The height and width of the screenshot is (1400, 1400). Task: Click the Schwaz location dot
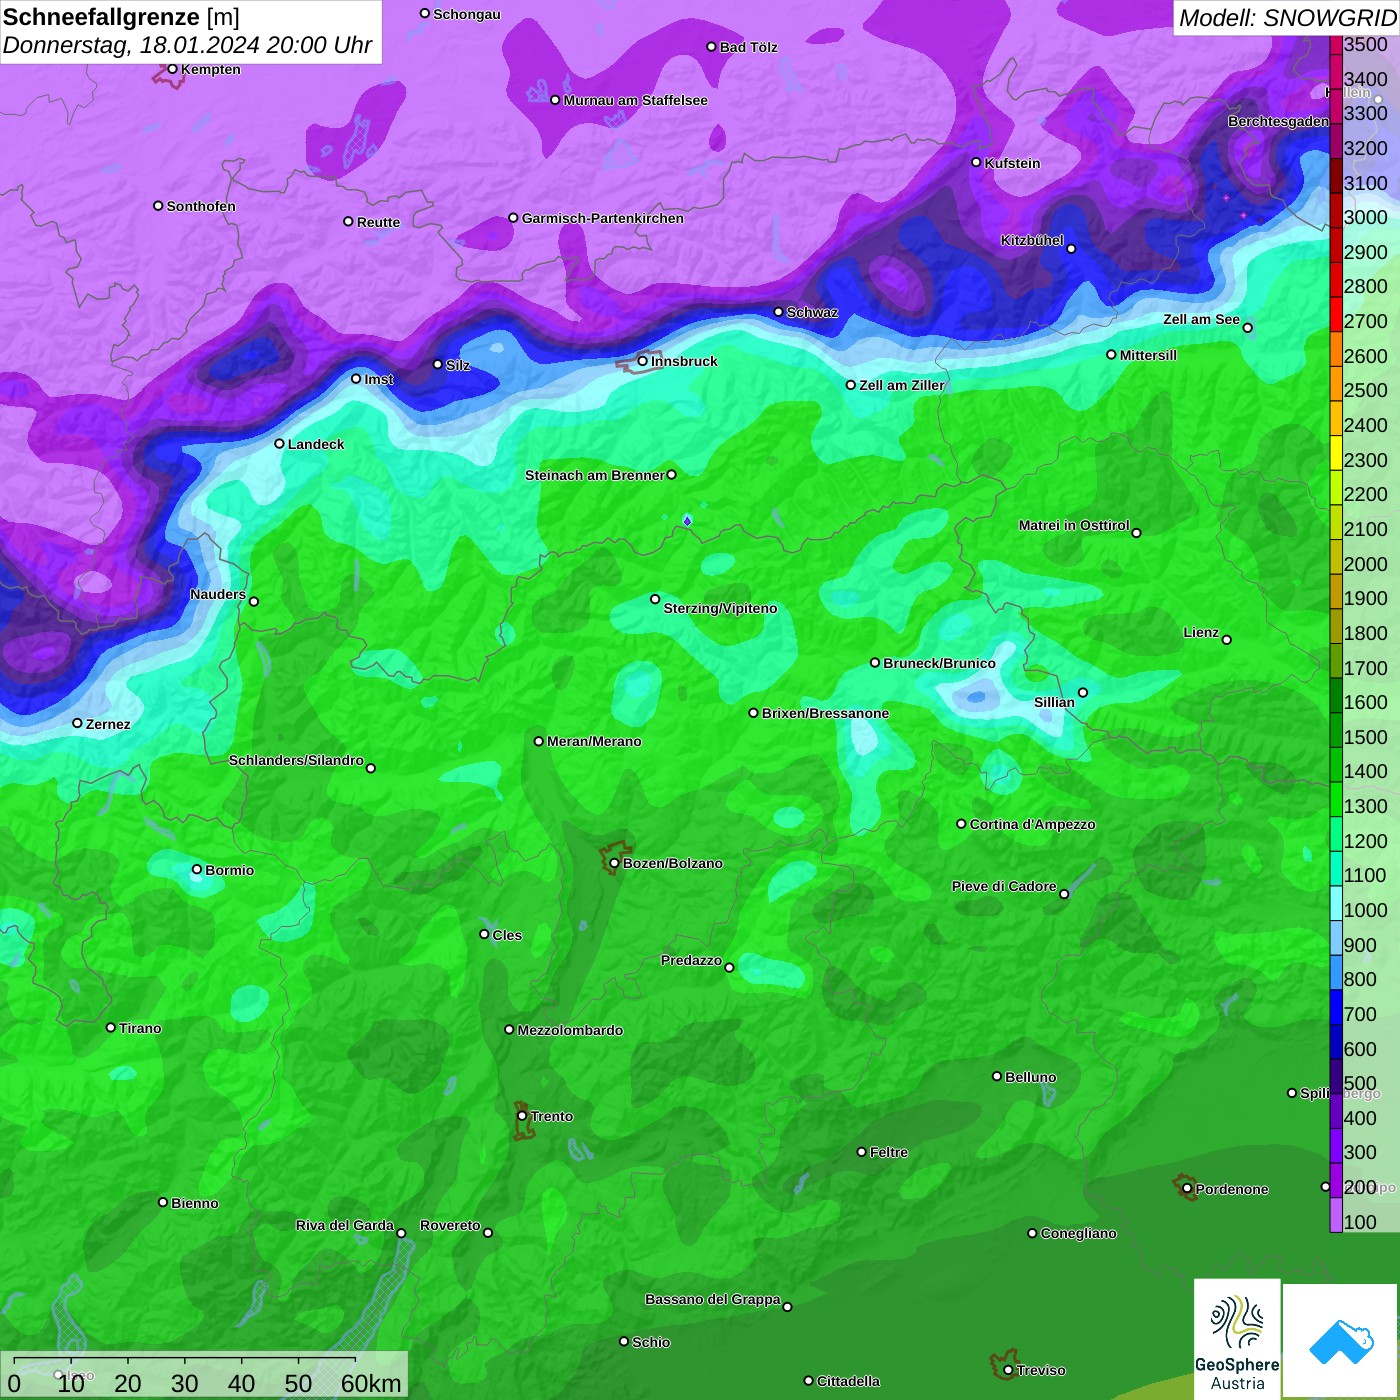[778, 312]
